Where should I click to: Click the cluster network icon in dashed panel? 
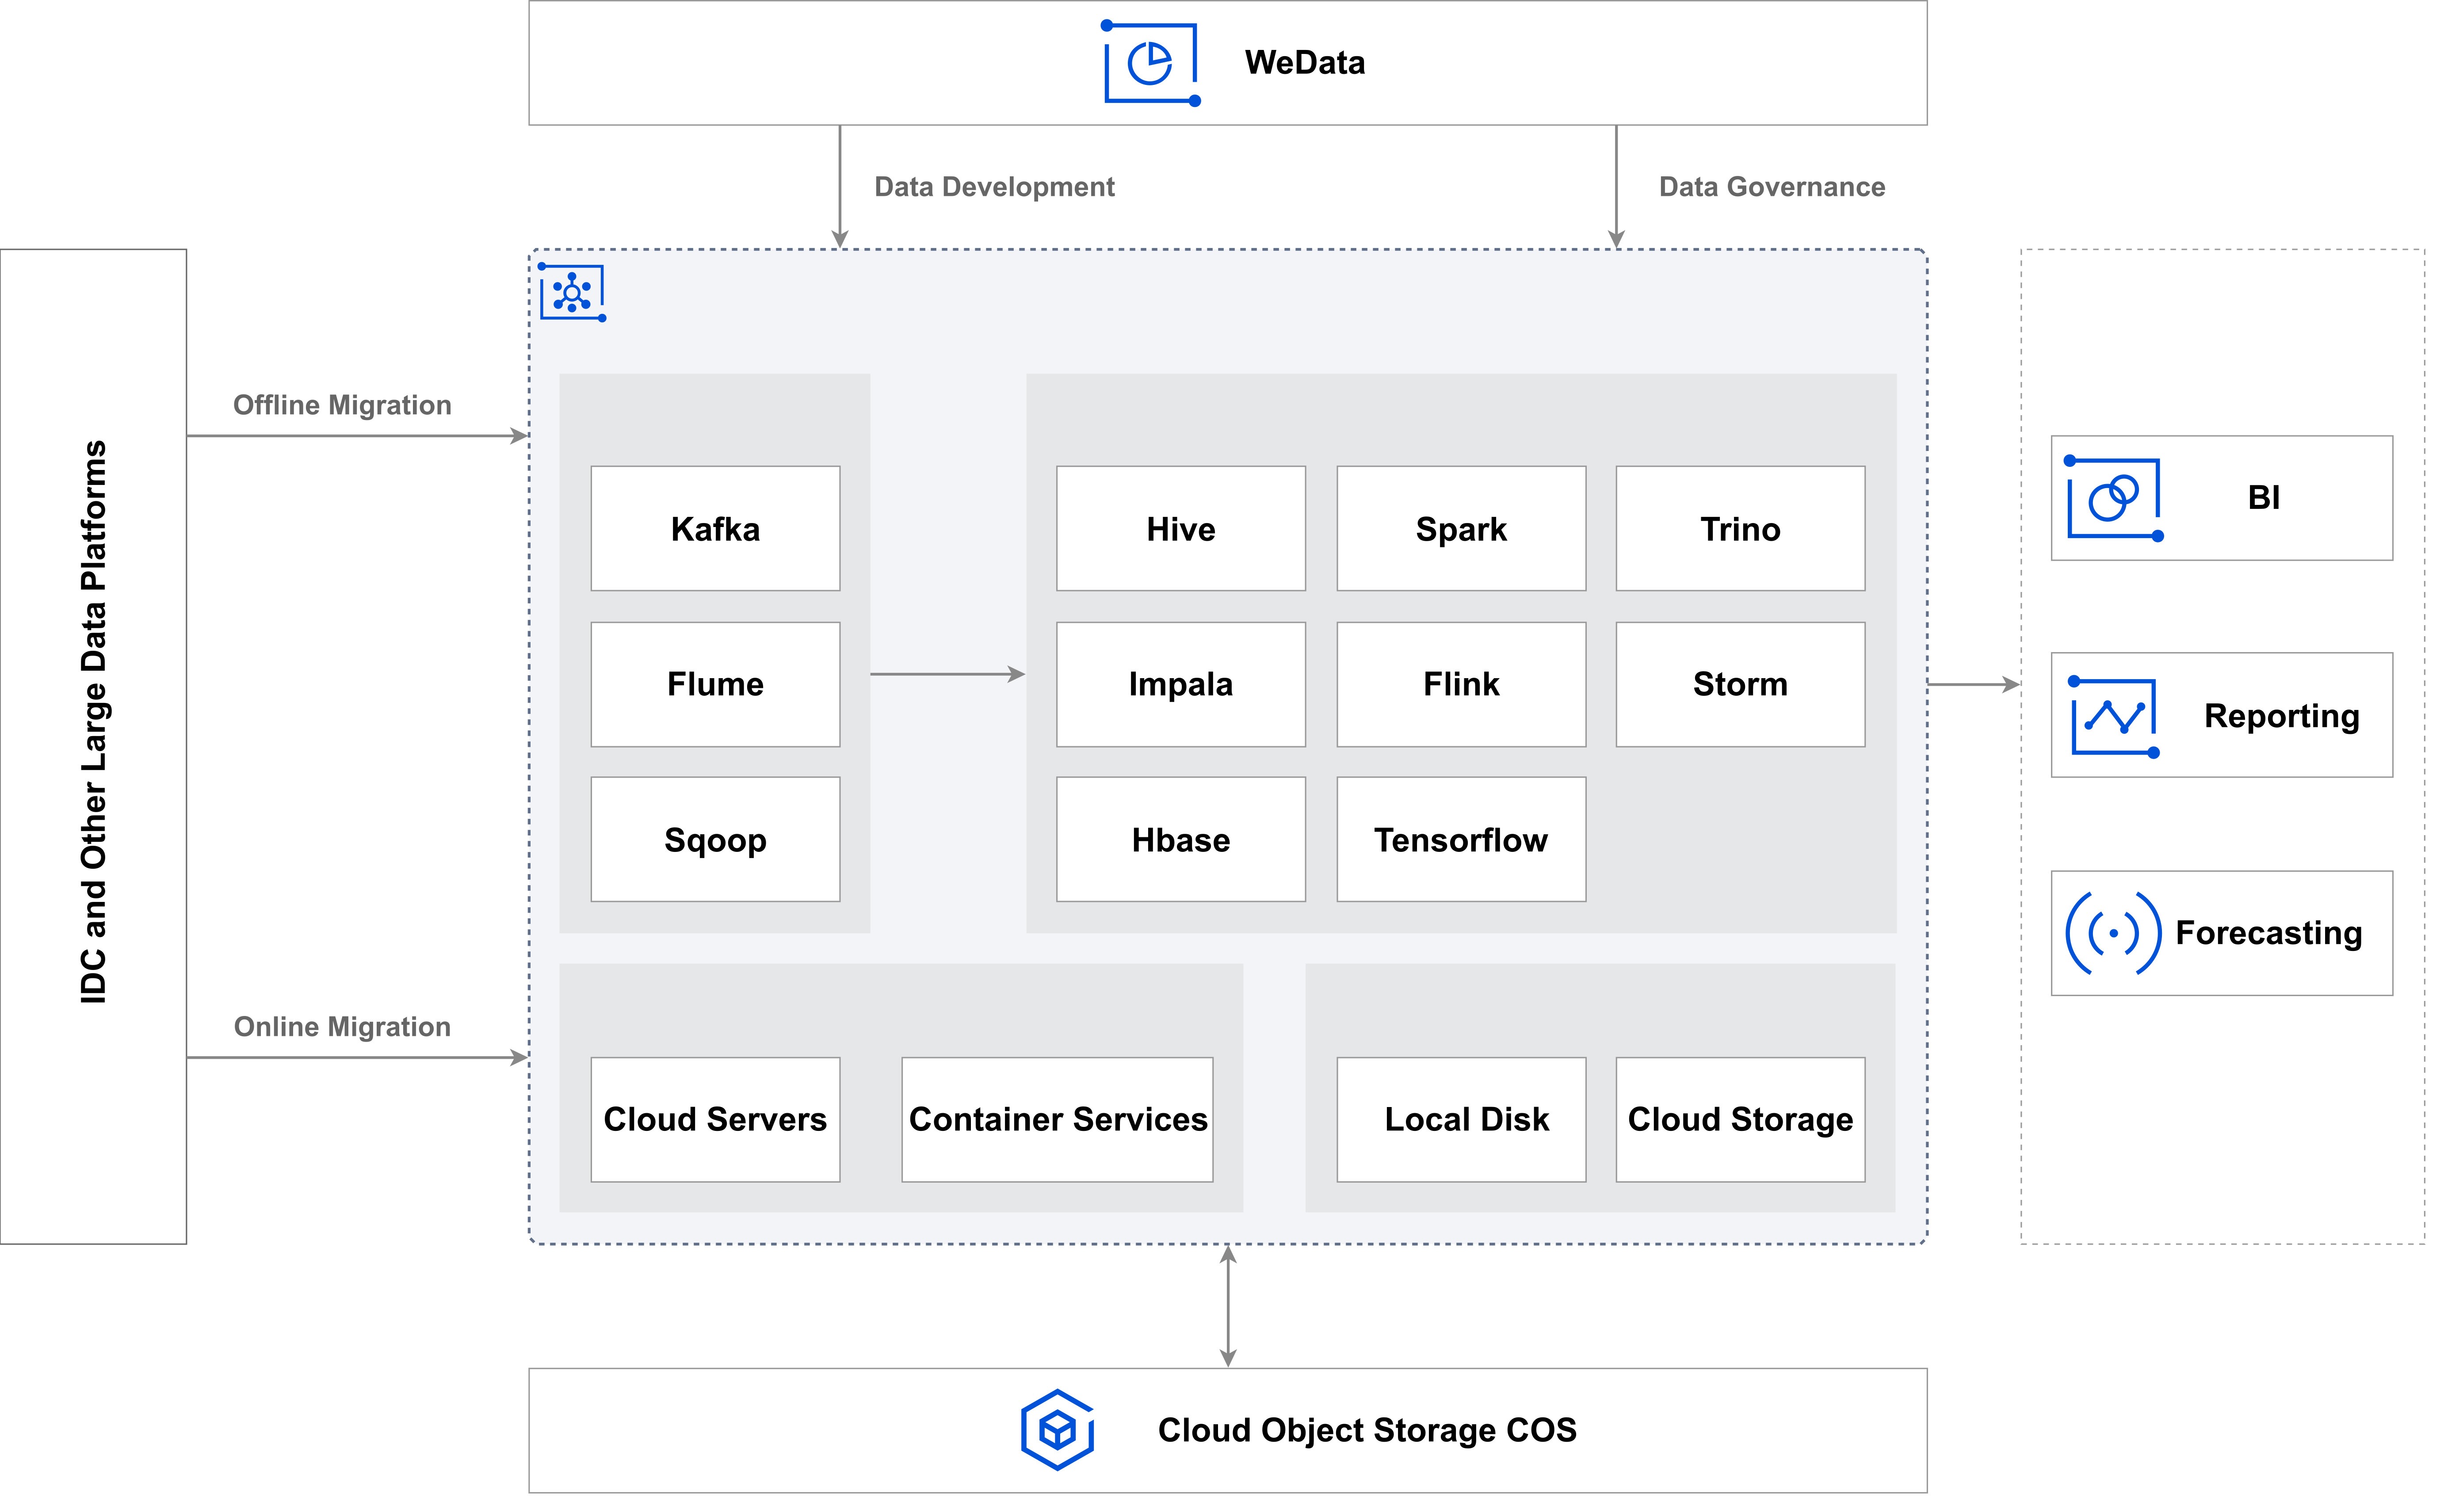click(572, 292)
